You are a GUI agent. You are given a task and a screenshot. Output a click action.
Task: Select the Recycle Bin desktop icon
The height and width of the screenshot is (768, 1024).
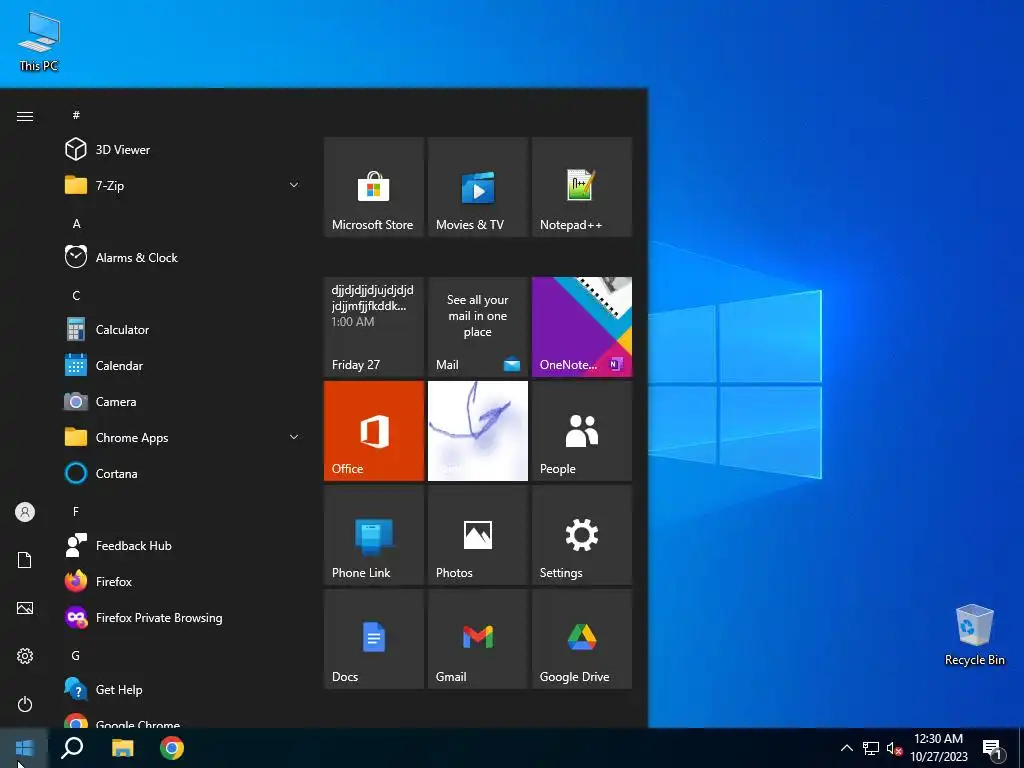[x=974, y=635]
